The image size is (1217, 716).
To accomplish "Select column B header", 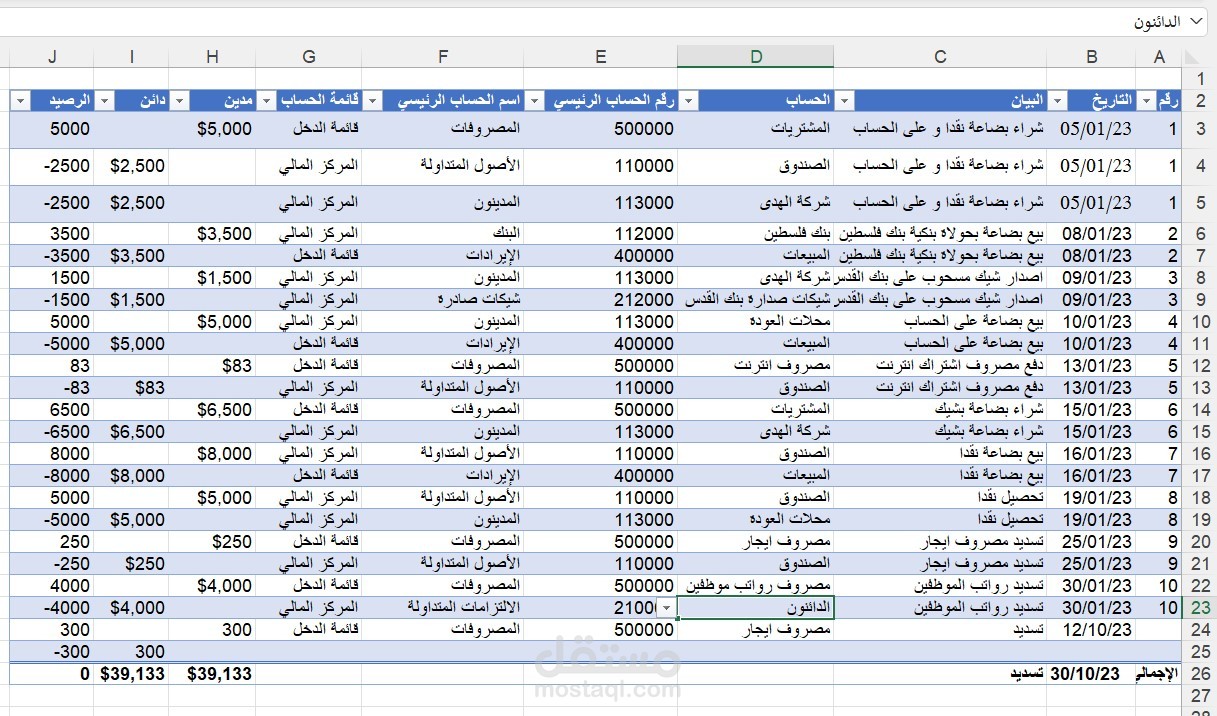I will [1092, 57].
